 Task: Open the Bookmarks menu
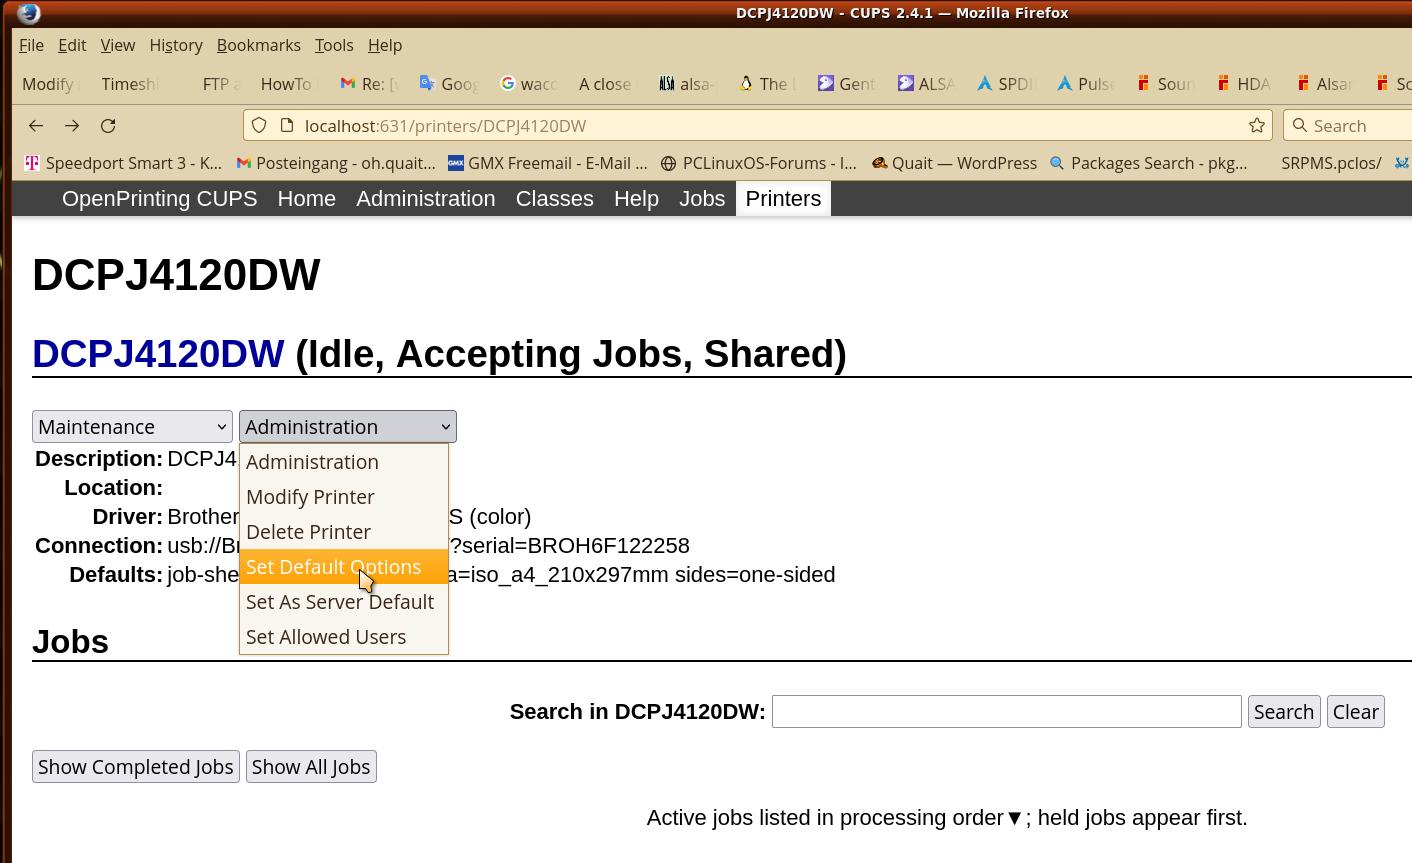click(258, 45)
